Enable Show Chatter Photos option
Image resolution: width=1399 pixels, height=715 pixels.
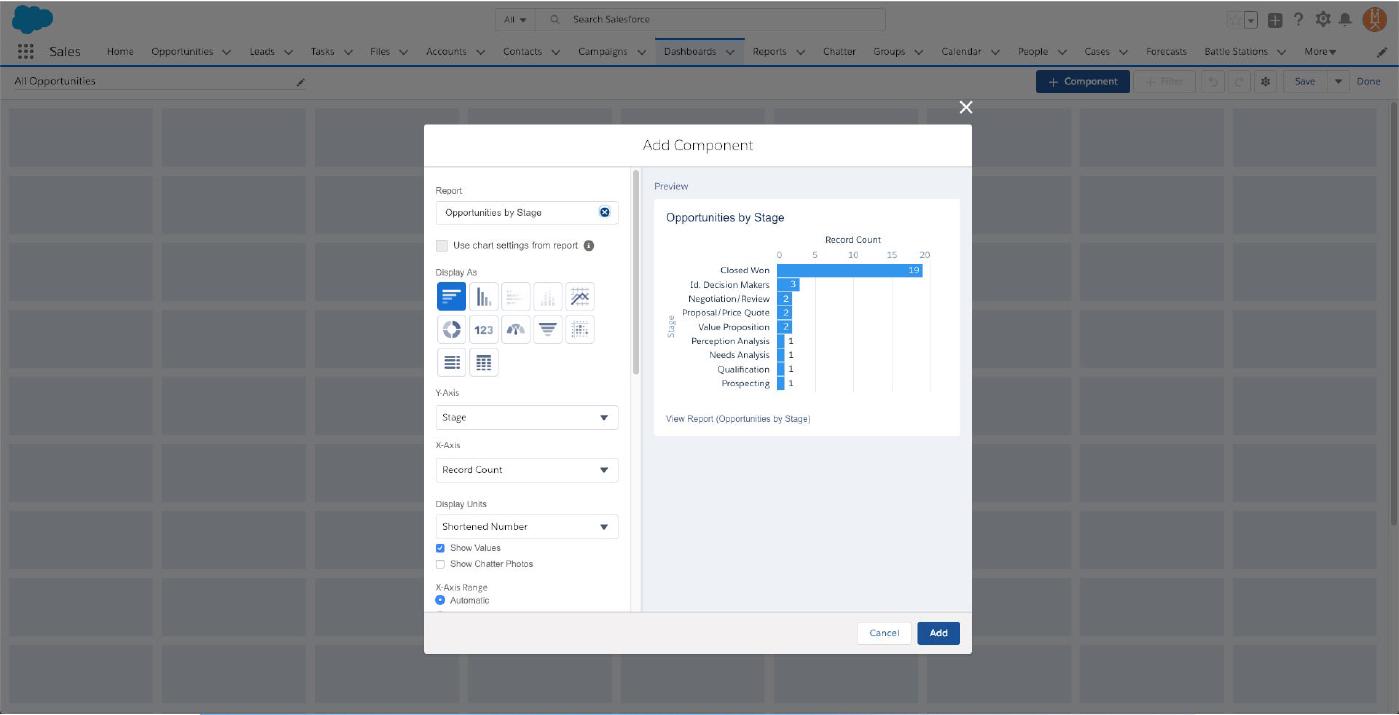(x=441, y=564)
